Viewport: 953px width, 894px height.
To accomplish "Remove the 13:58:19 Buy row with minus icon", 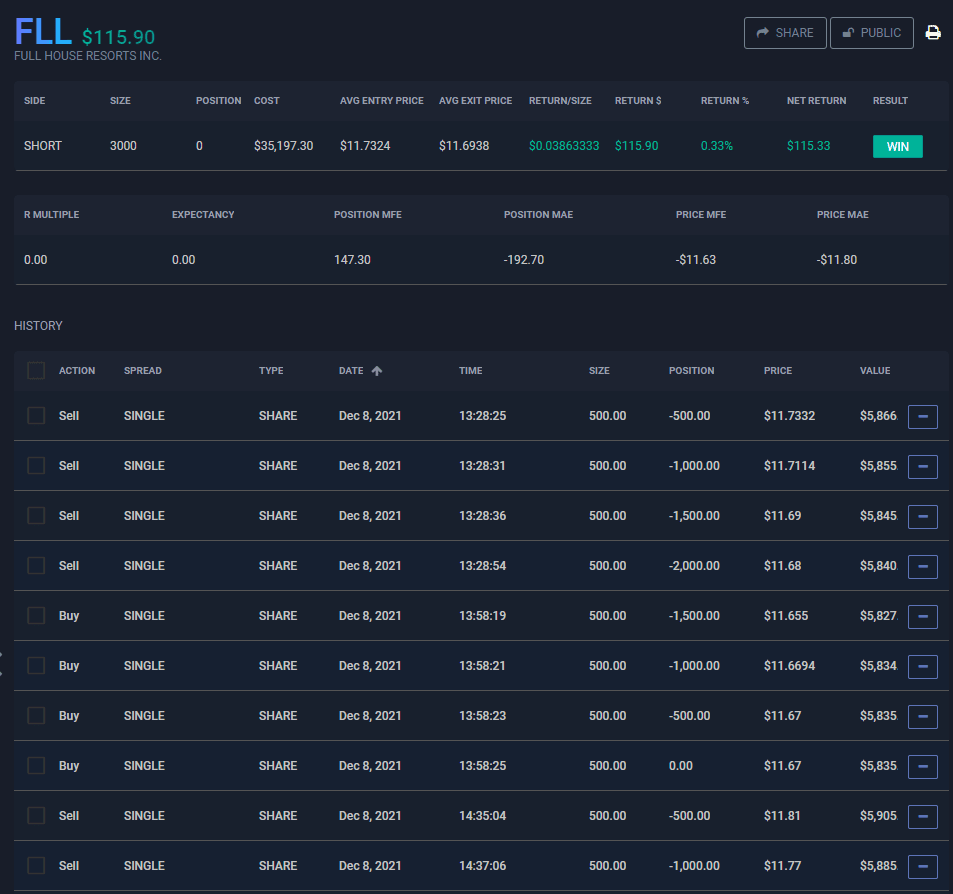I will [922, 617].
